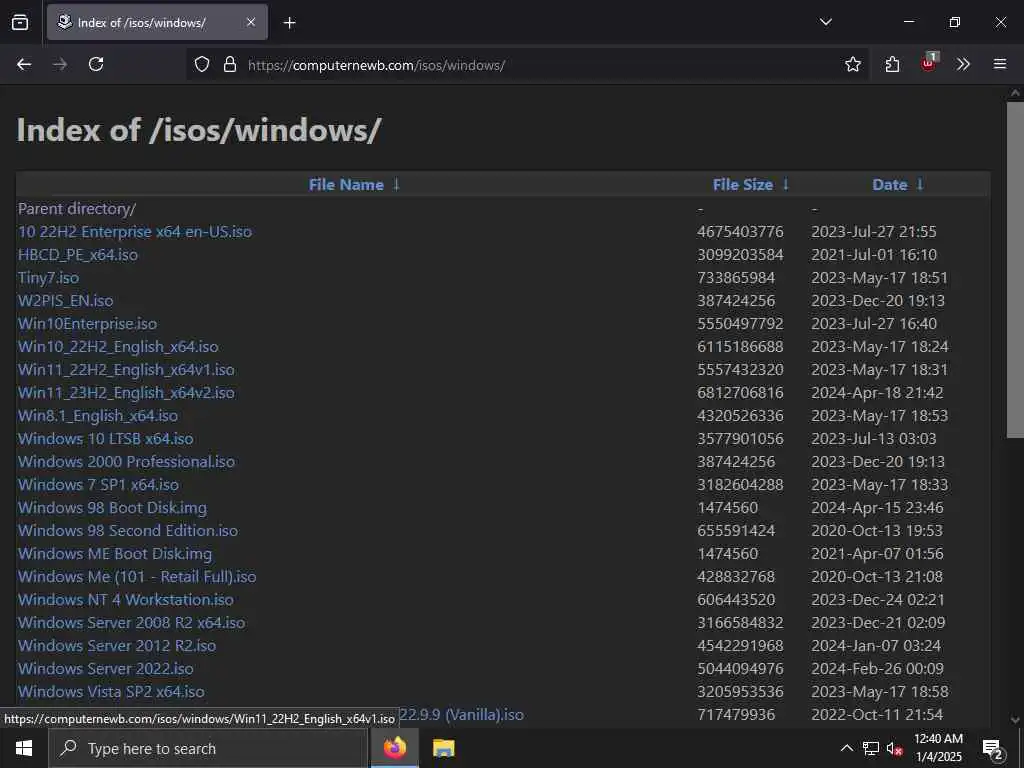Download Win11_23H2_English_x64v2.iso
The width and height of the screenshot is (1024, 768).
point(126,392)
